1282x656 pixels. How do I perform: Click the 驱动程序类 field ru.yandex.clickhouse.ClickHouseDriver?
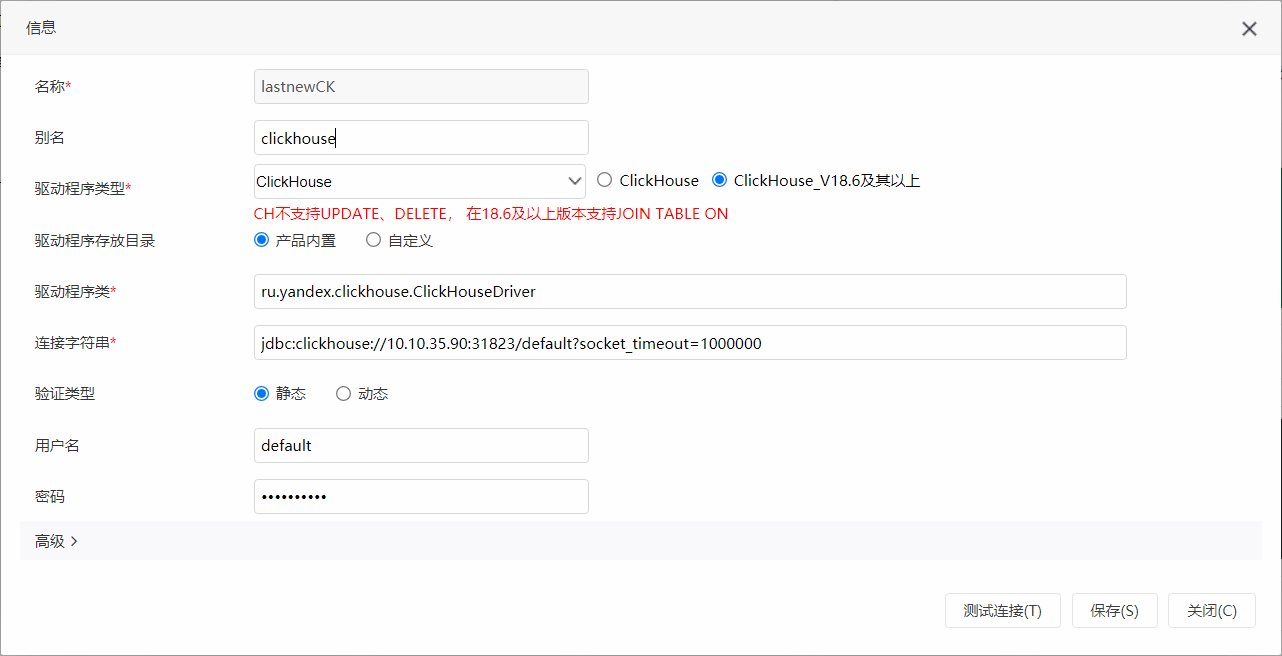click(690, 292)
